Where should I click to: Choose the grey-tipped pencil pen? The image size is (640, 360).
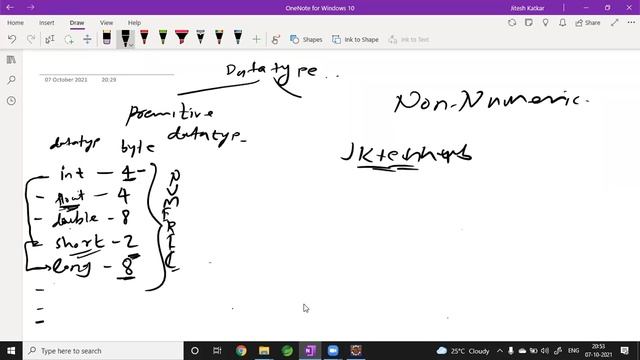(x=200, y=38)
